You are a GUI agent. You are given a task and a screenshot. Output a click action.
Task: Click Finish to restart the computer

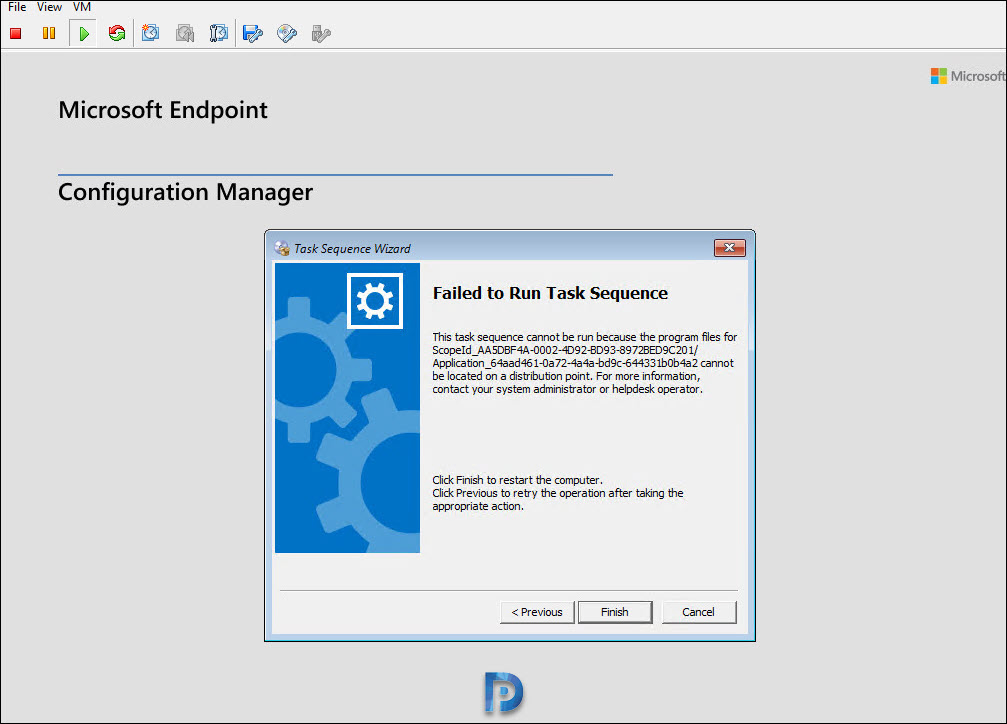tap(615, 612)
